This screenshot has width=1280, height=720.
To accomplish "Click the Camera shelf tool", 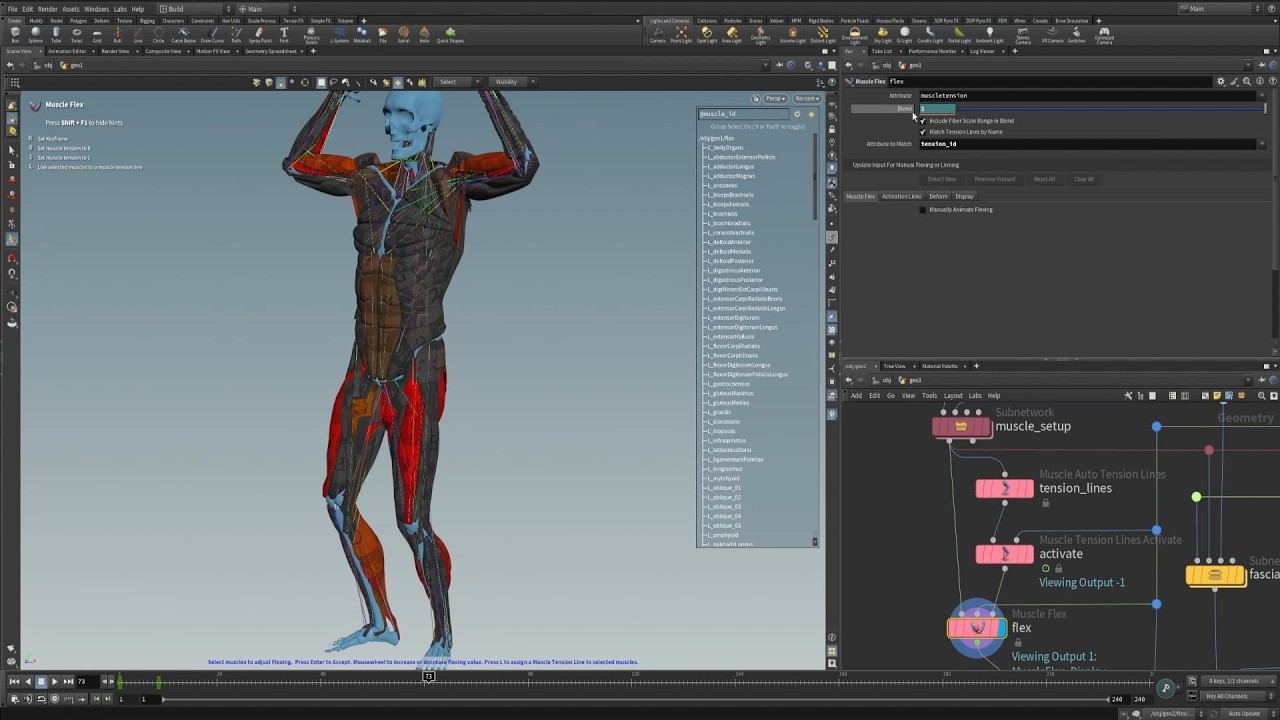I will pyautogui.click(x=657, y=34).
